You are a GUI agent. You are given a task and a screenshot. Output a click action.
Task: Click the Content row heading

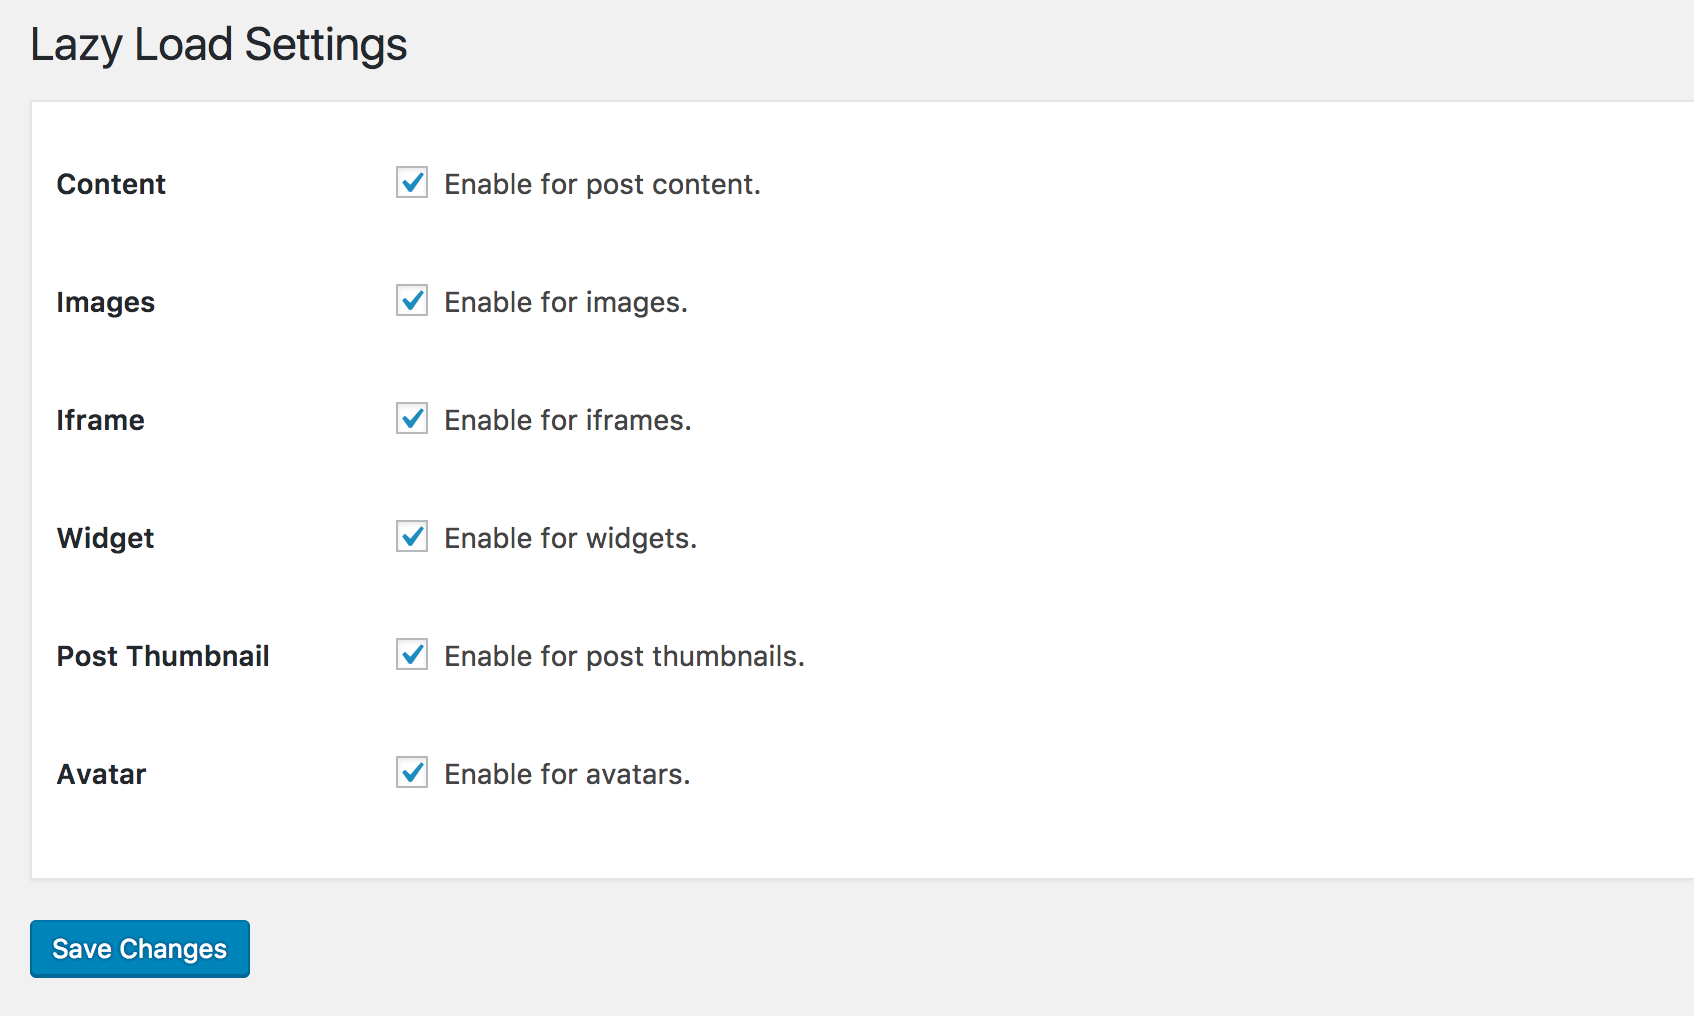[111, 184]
